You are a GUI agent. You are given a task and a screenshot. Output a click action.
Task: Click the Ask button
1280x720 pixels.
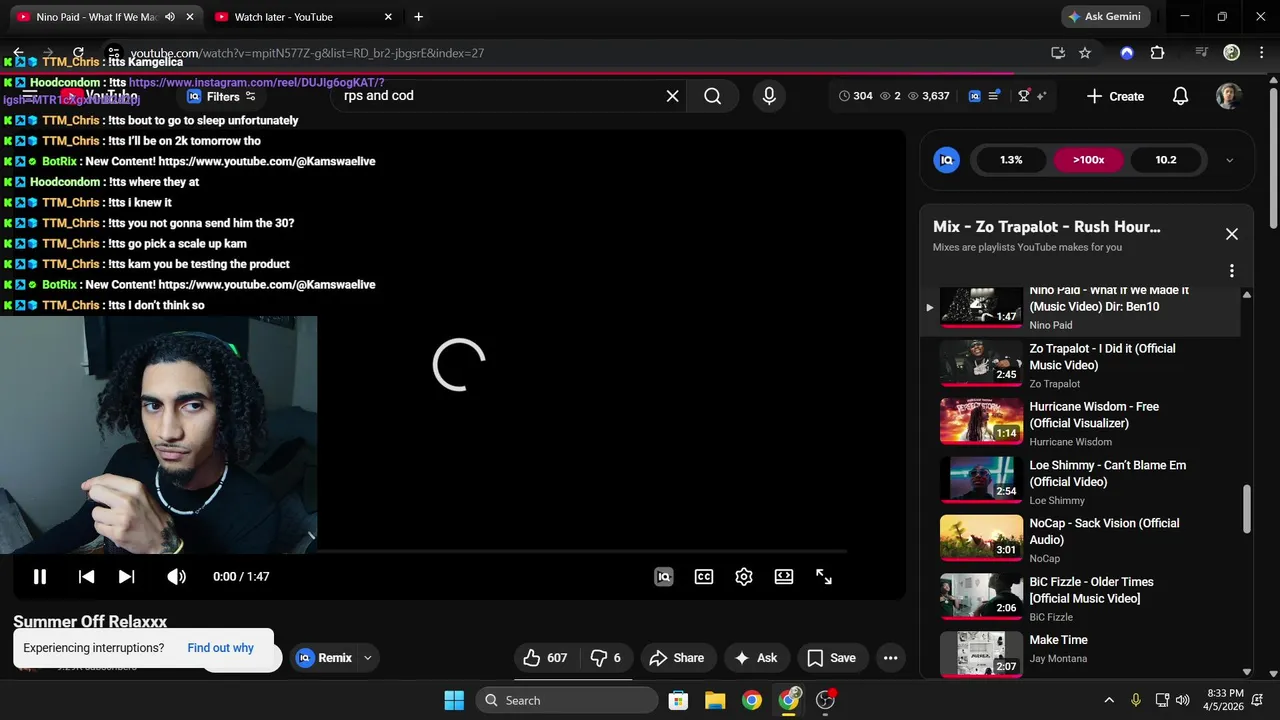[755, 658]
